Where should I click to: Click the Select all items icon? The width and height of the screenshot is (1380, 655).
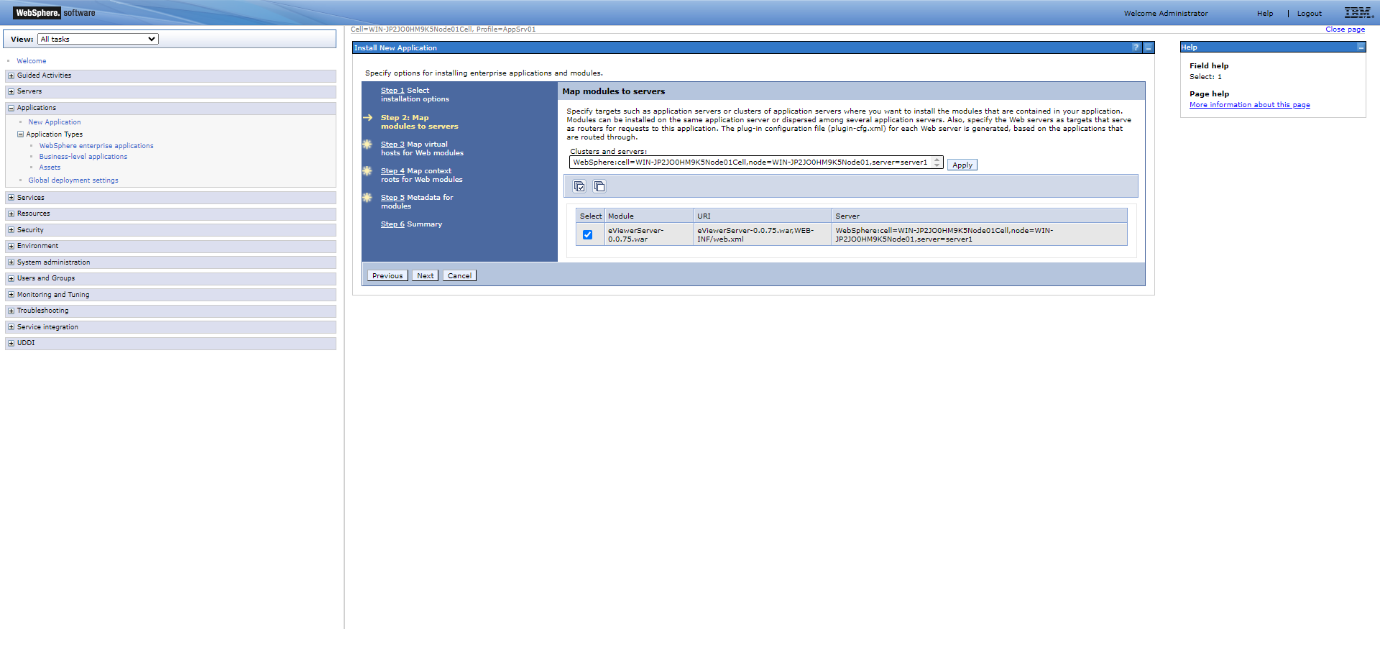click(x=577, y=186)
